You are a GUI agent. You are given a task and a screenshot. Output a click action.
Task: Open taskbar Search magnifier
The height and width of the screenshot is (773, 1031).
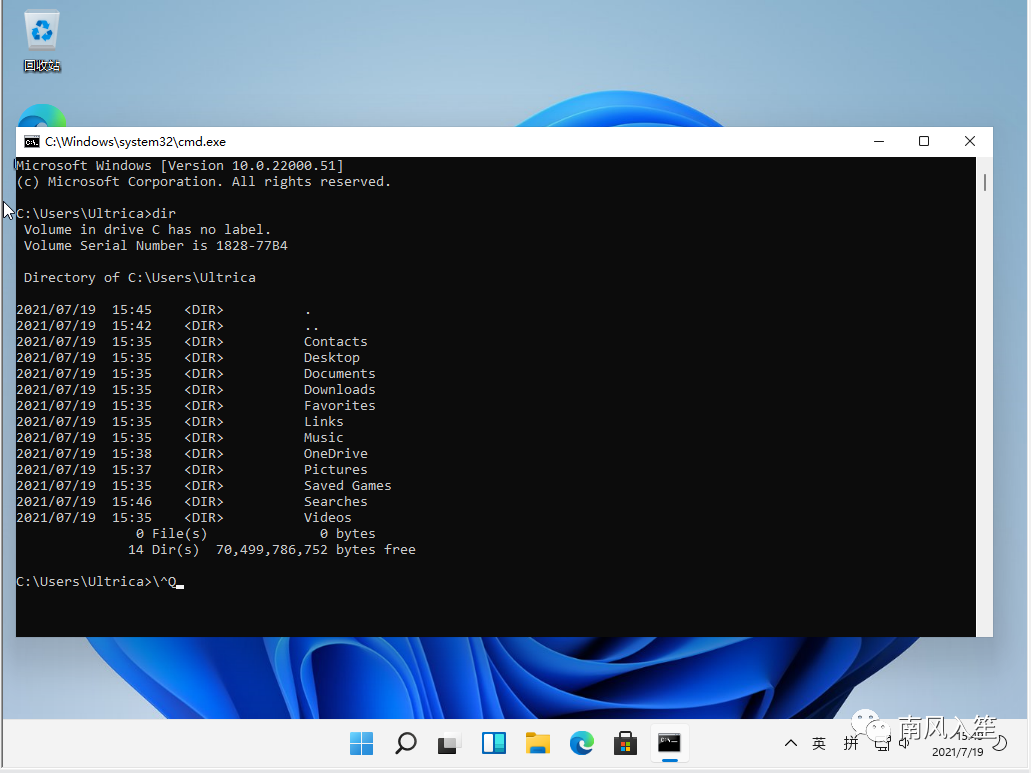coord(406,743)
